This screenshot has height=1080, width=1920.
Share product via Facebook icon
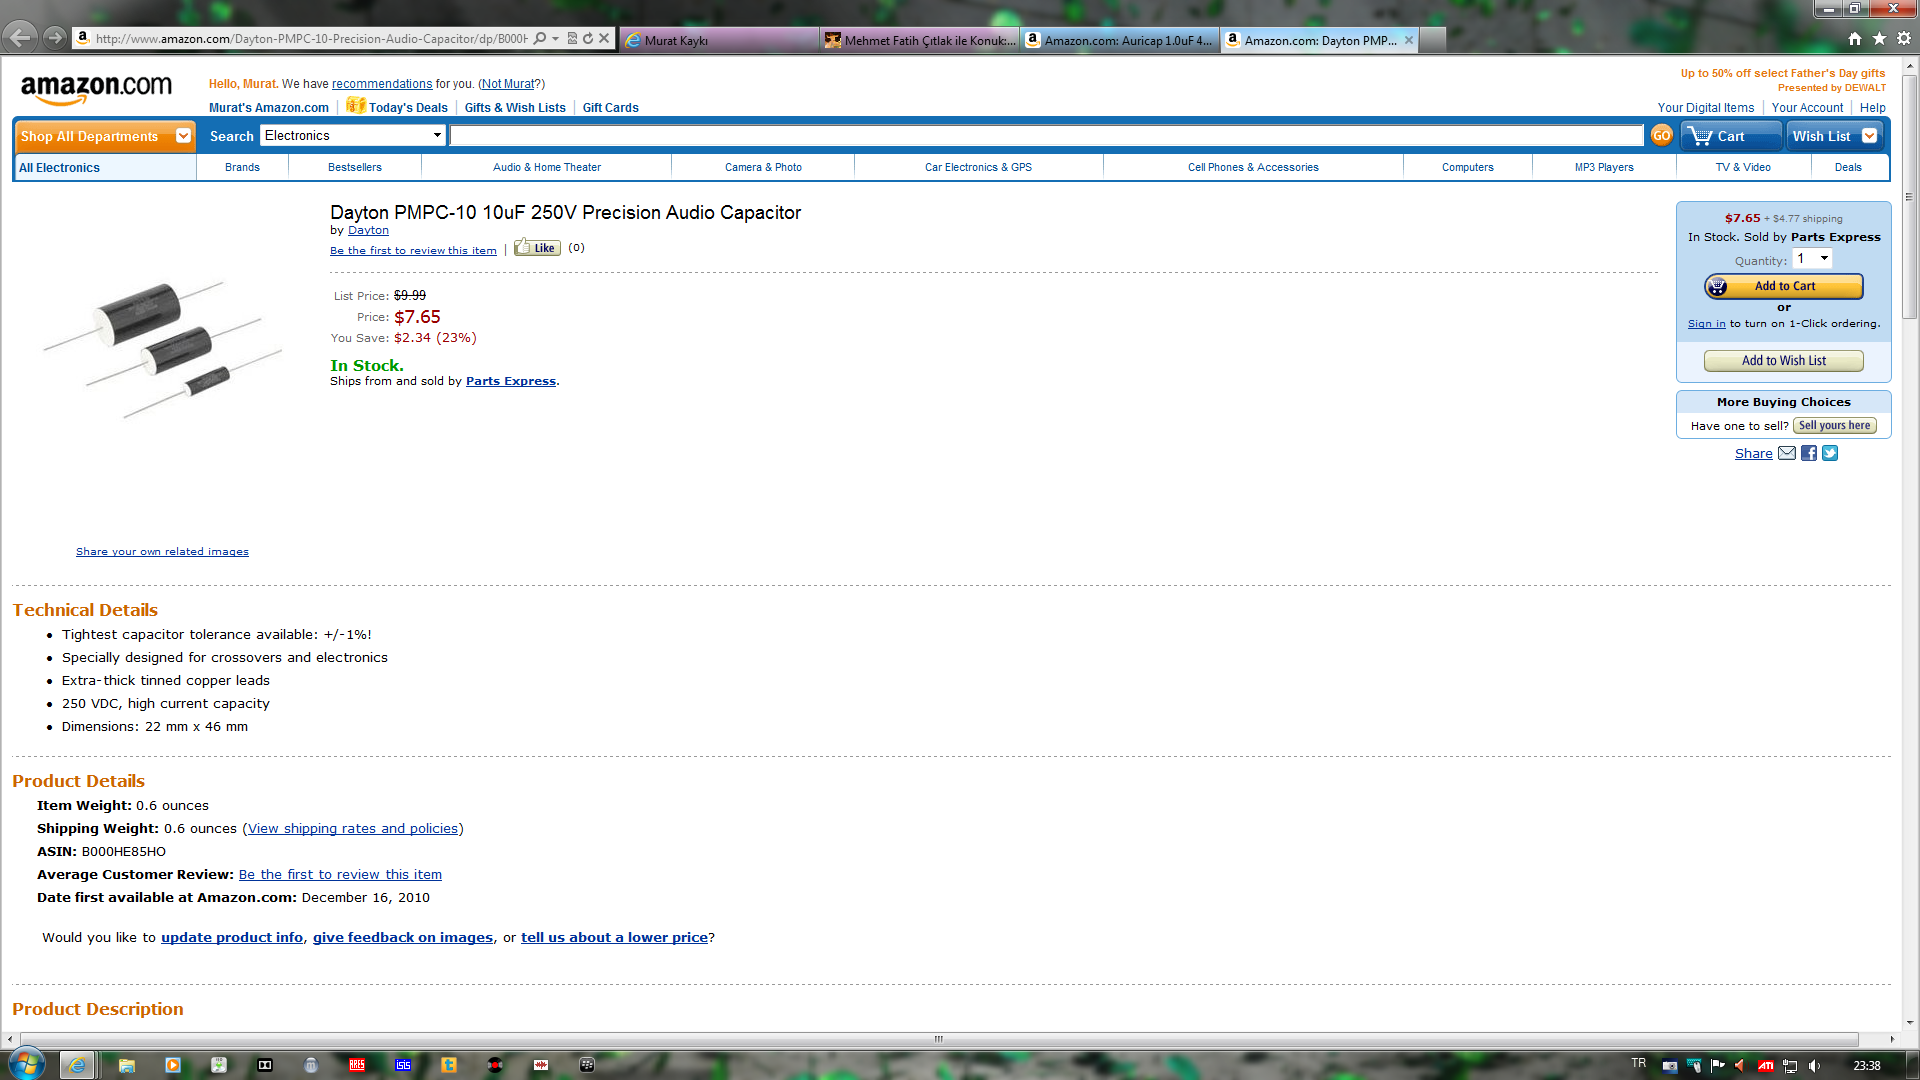pos(1809,453)
